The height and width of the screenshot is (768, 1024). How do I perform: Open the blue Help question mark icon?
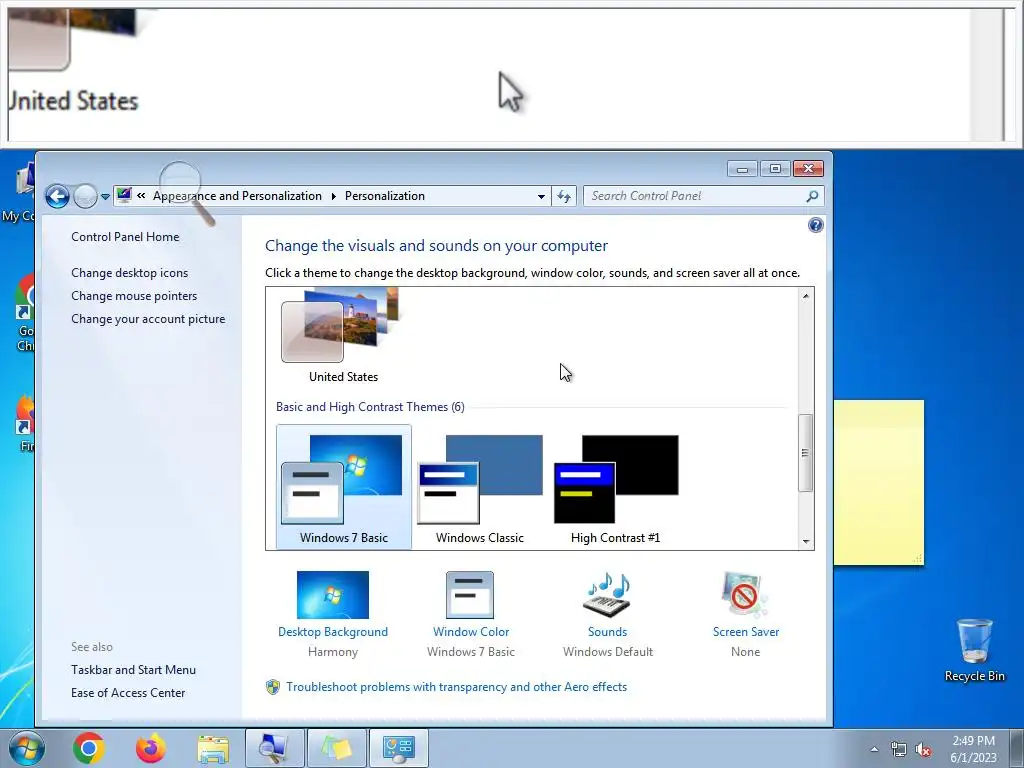click(x=815, y=225)
